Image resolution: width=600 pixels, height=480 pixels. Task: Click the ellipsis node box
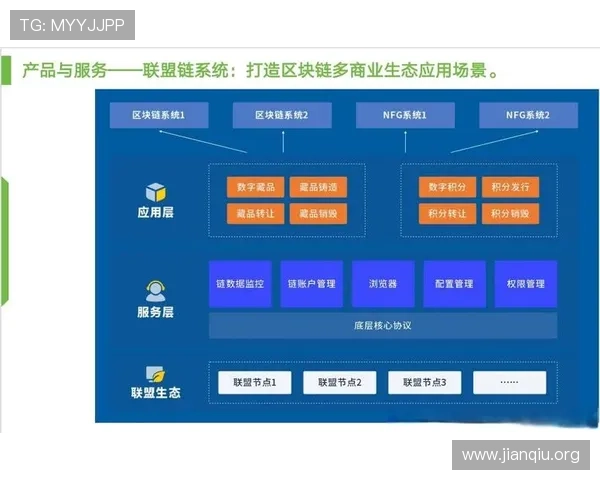[x=510, y=382]
